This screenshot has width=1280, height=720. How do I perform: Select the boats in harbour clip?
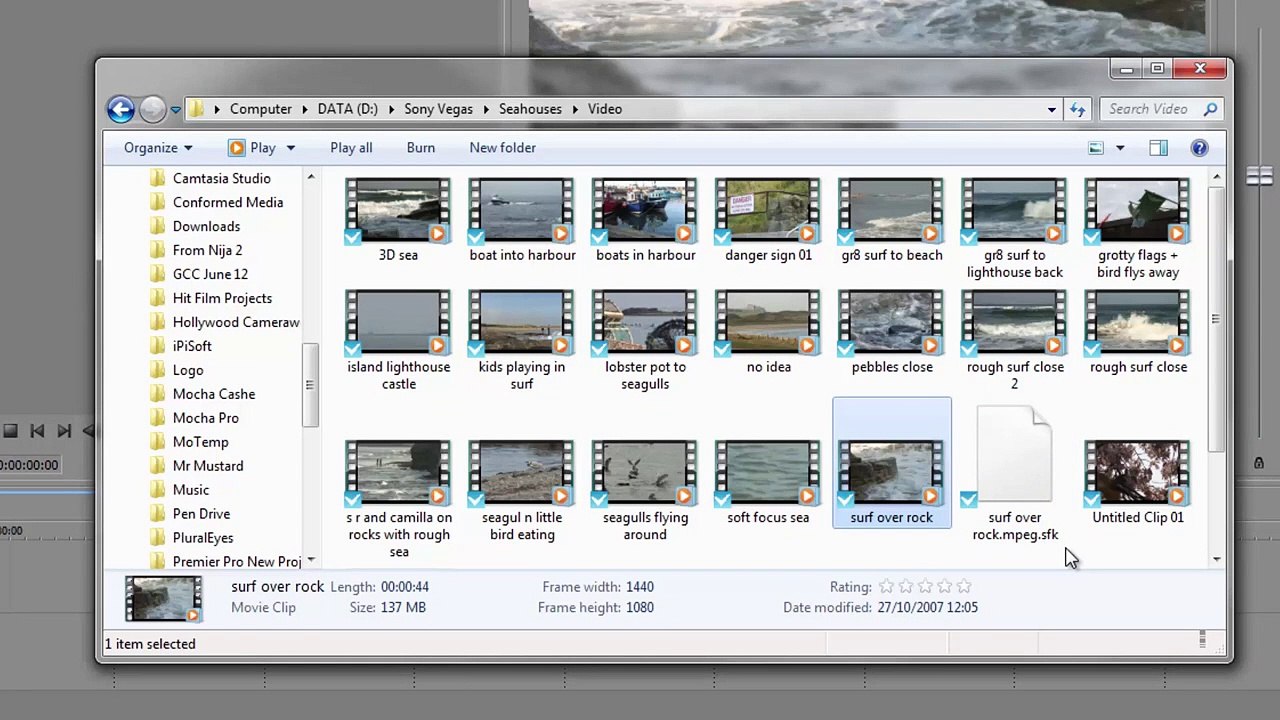coord(645,220)
